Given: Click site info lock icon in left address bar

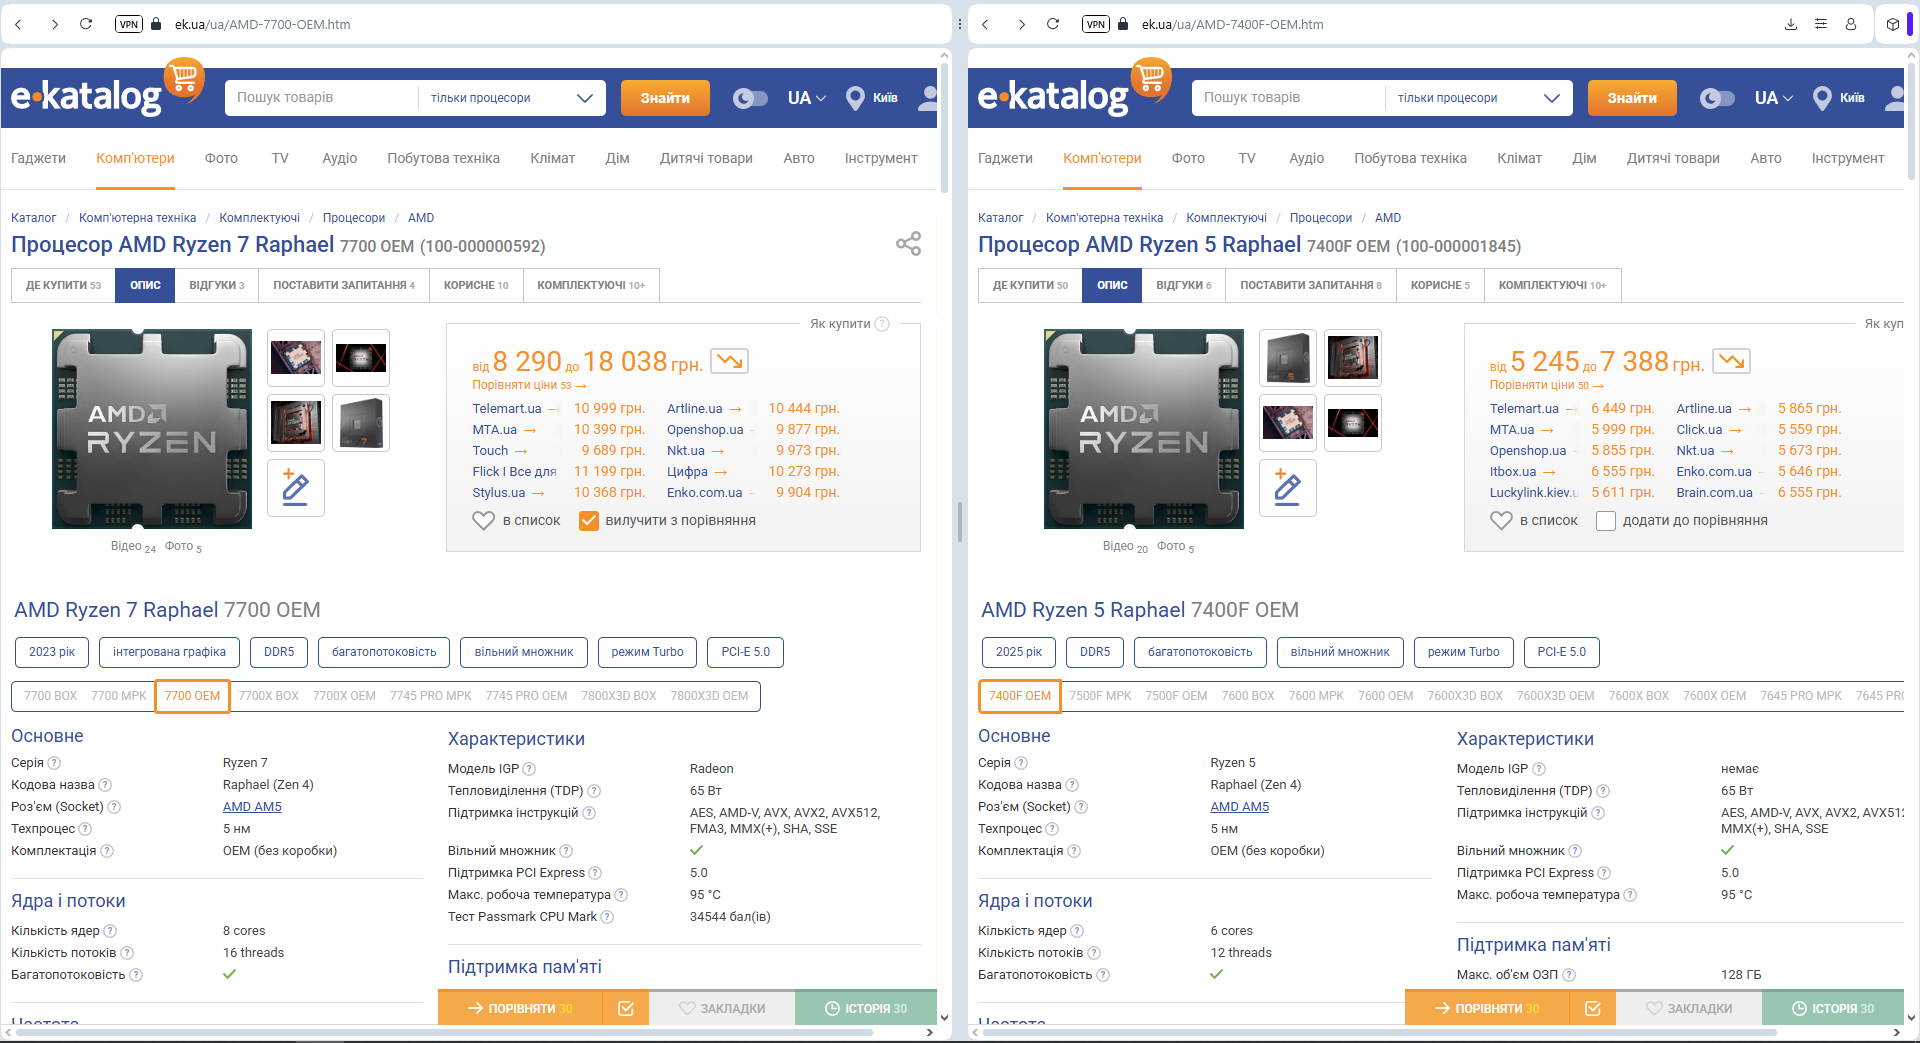Looking at the screenshot, I should point(156,24).
